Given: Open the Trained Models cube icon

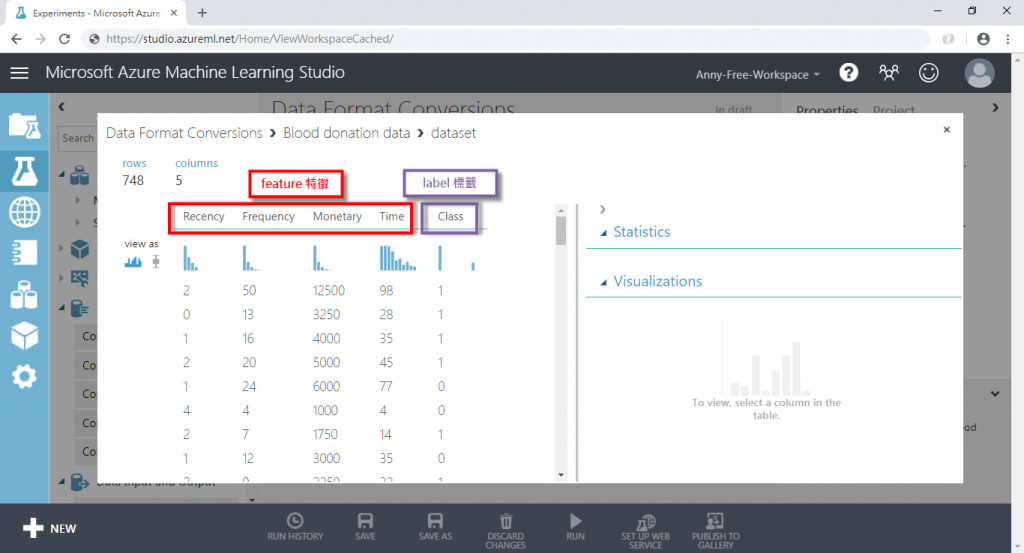Looking at the screenshot, I should coord(24,336).
